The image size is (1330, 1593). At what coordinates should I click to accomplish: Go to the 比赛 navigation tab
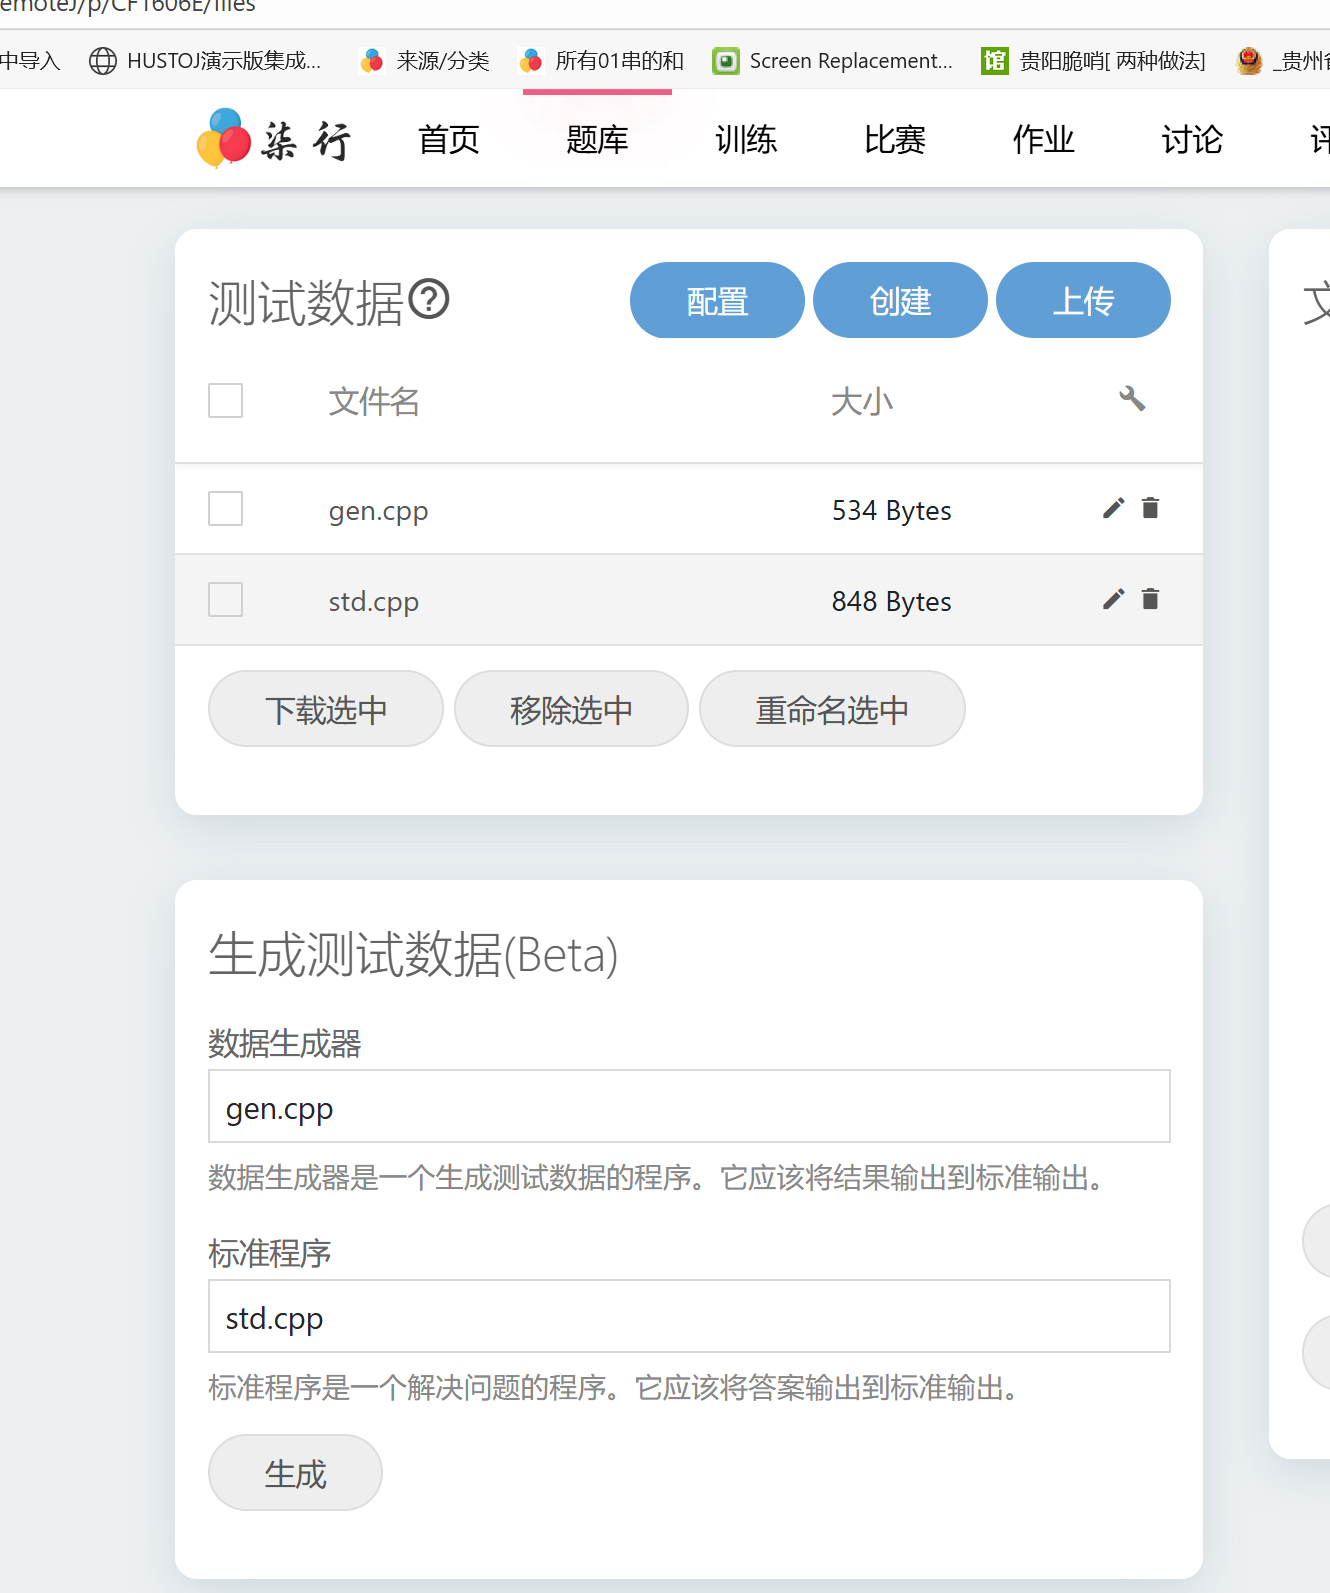pyautogui.click(x=894, y=140)
